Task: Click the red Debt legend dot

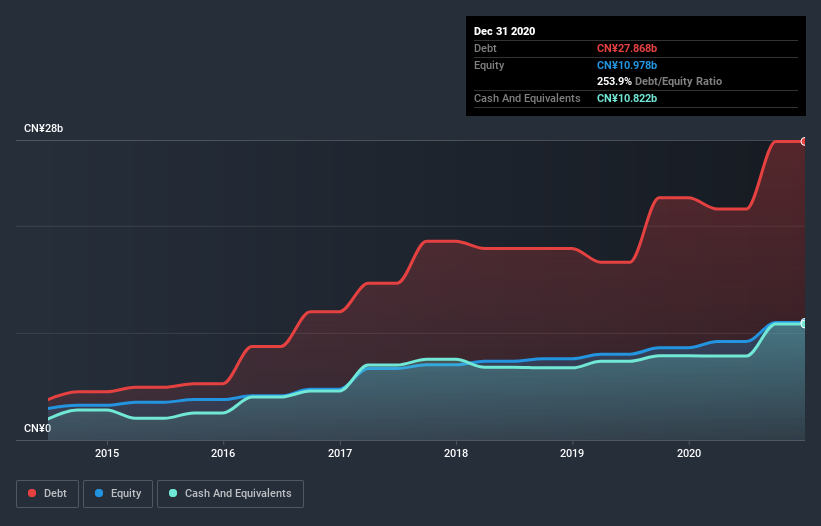Action: [32, 493]
